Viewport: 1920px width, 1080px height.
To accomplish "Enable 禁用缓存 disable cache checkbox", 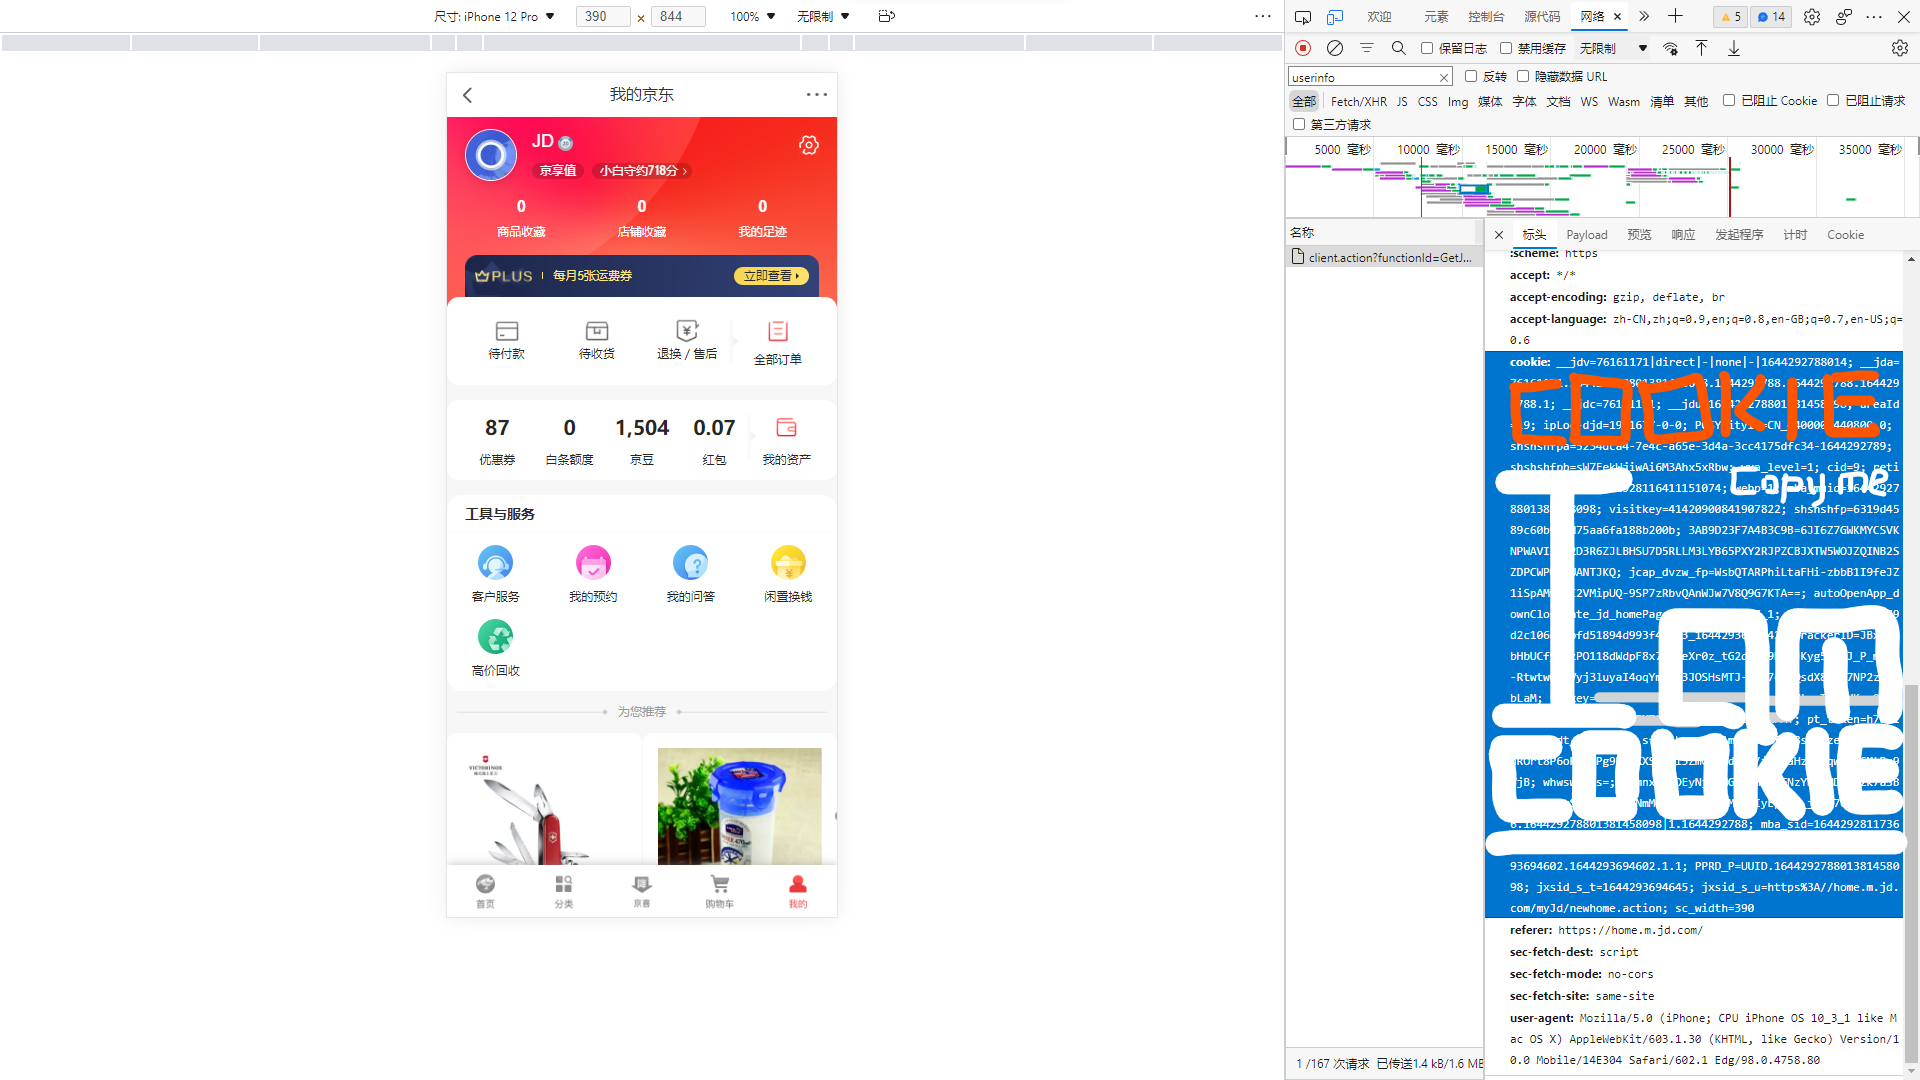I will pos(1506,48).
